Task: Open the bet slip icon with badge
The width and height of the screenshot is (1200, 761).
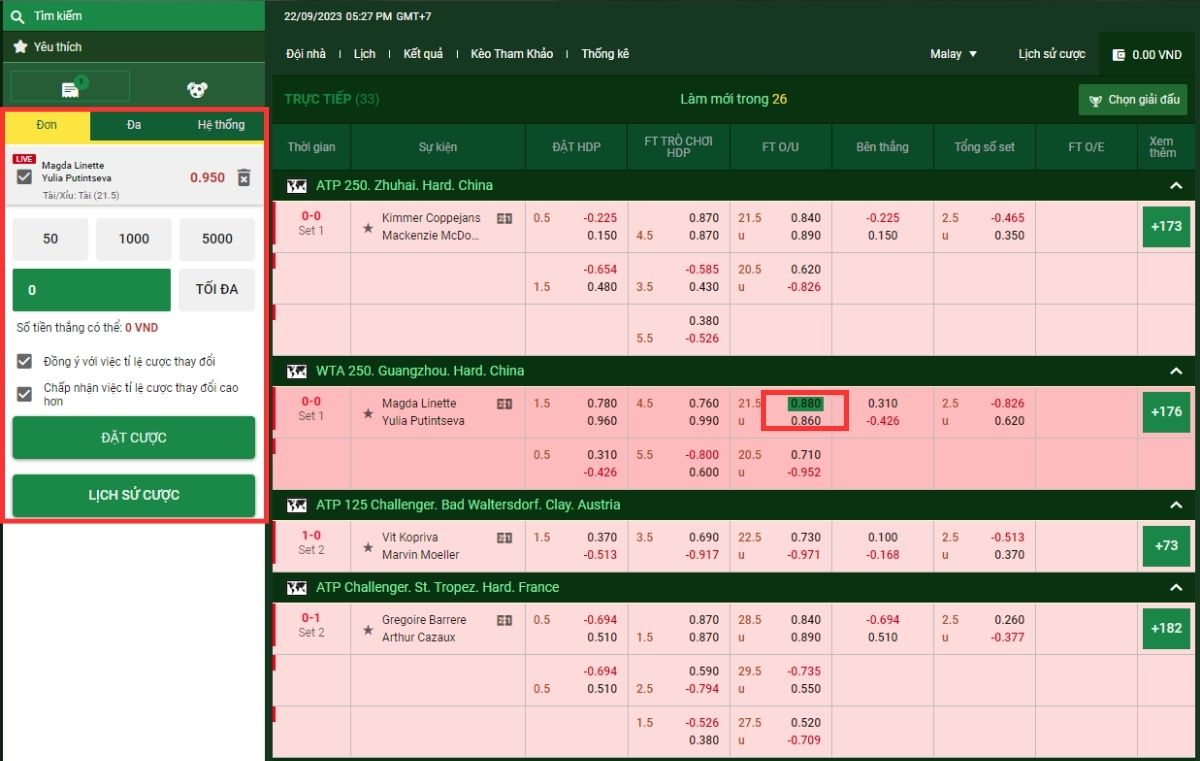Action: [x=70, y=89]
